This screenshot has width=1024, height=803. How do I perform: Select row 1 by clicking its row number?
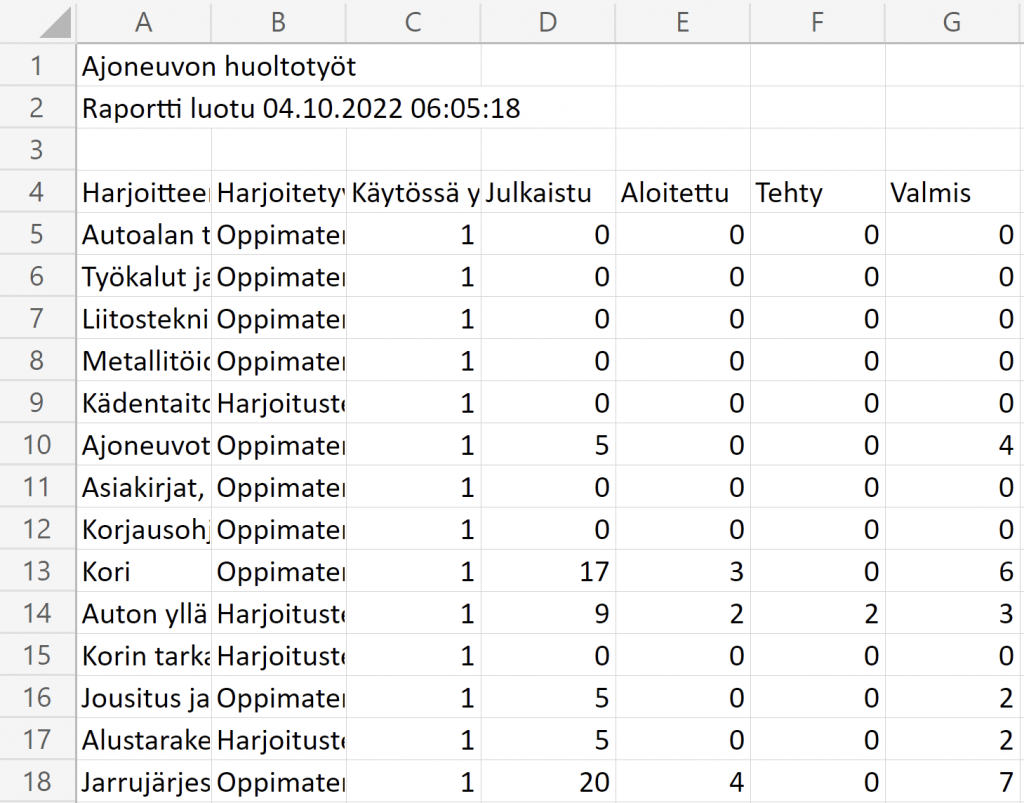click(x=38, y=66)
